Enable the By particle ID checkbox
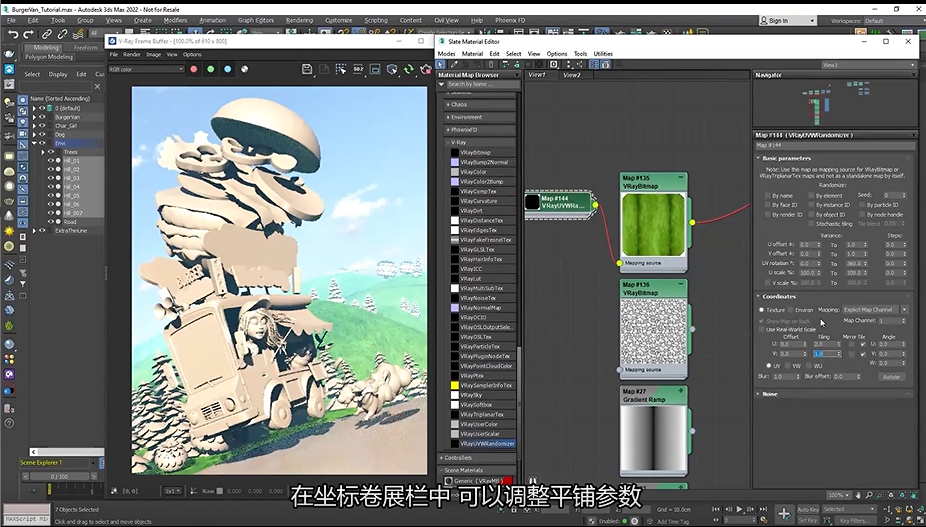 point(862,205)
